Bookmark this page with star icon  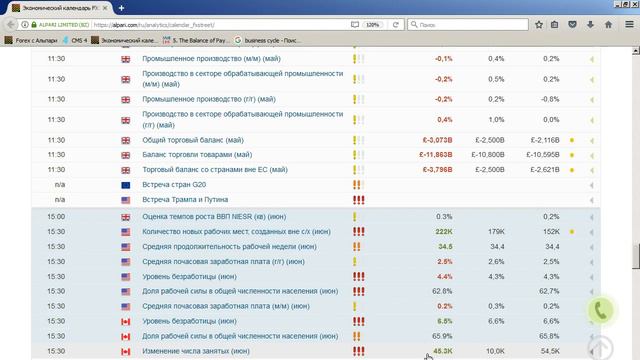tap(539, 25)
